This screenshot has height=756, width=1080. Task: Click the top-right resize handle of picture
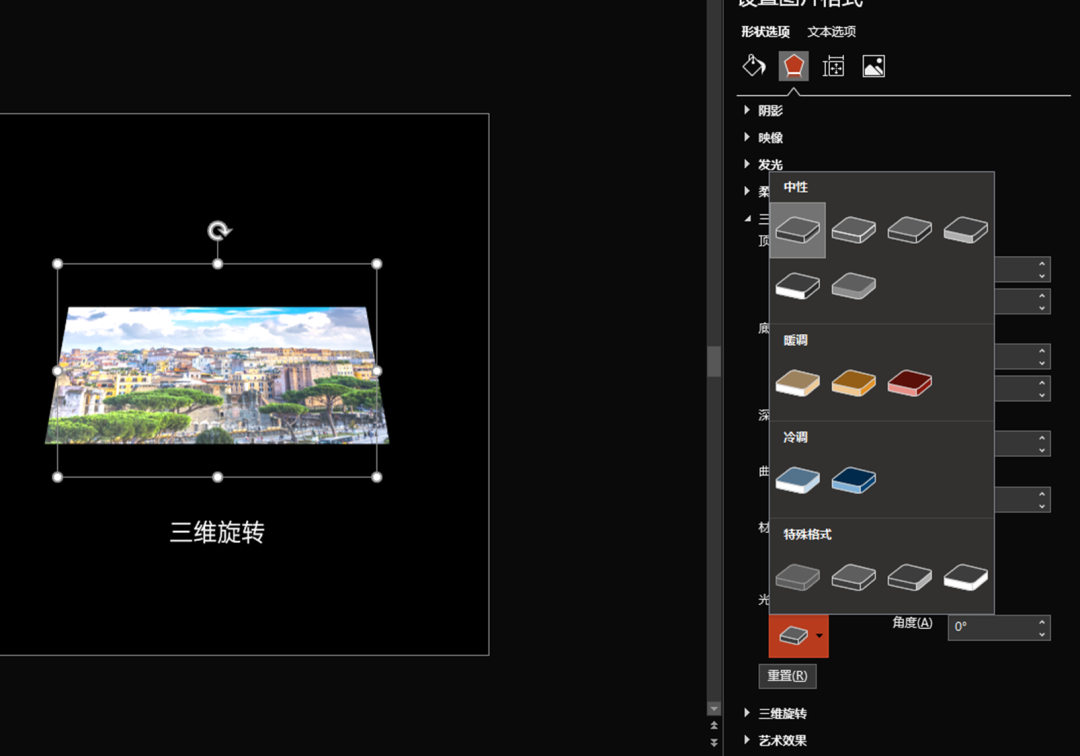[377, 264]
